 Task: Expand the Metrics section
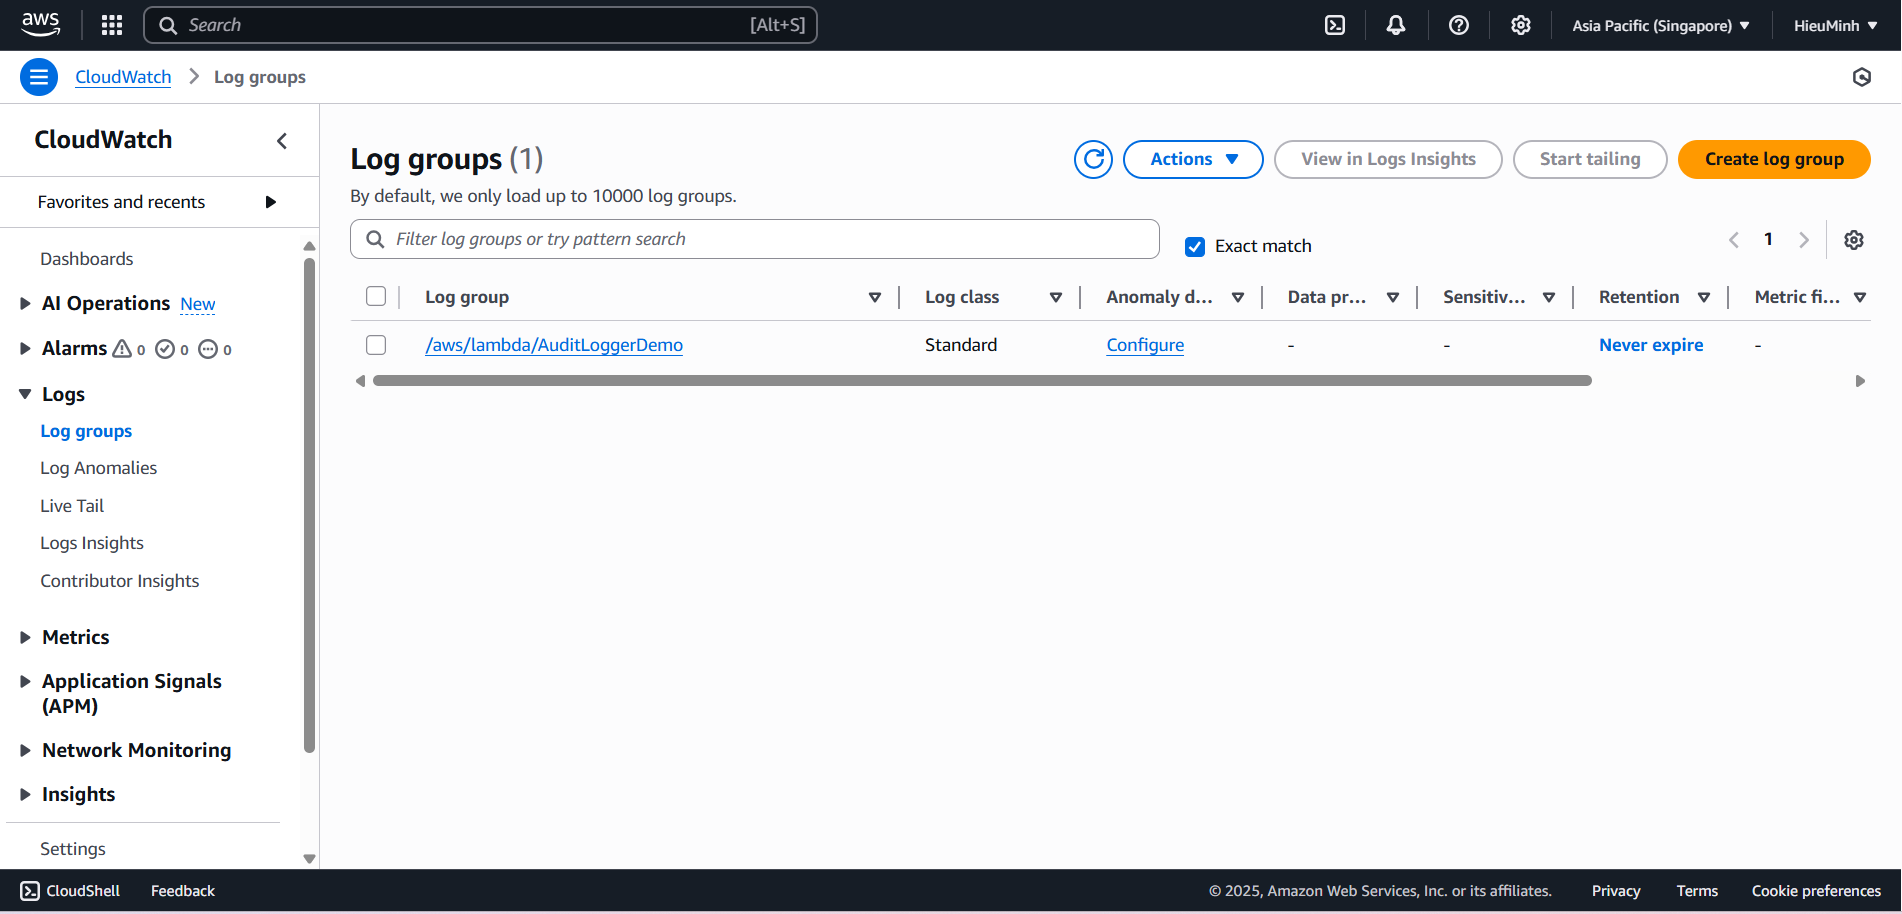tap(25, 637)
